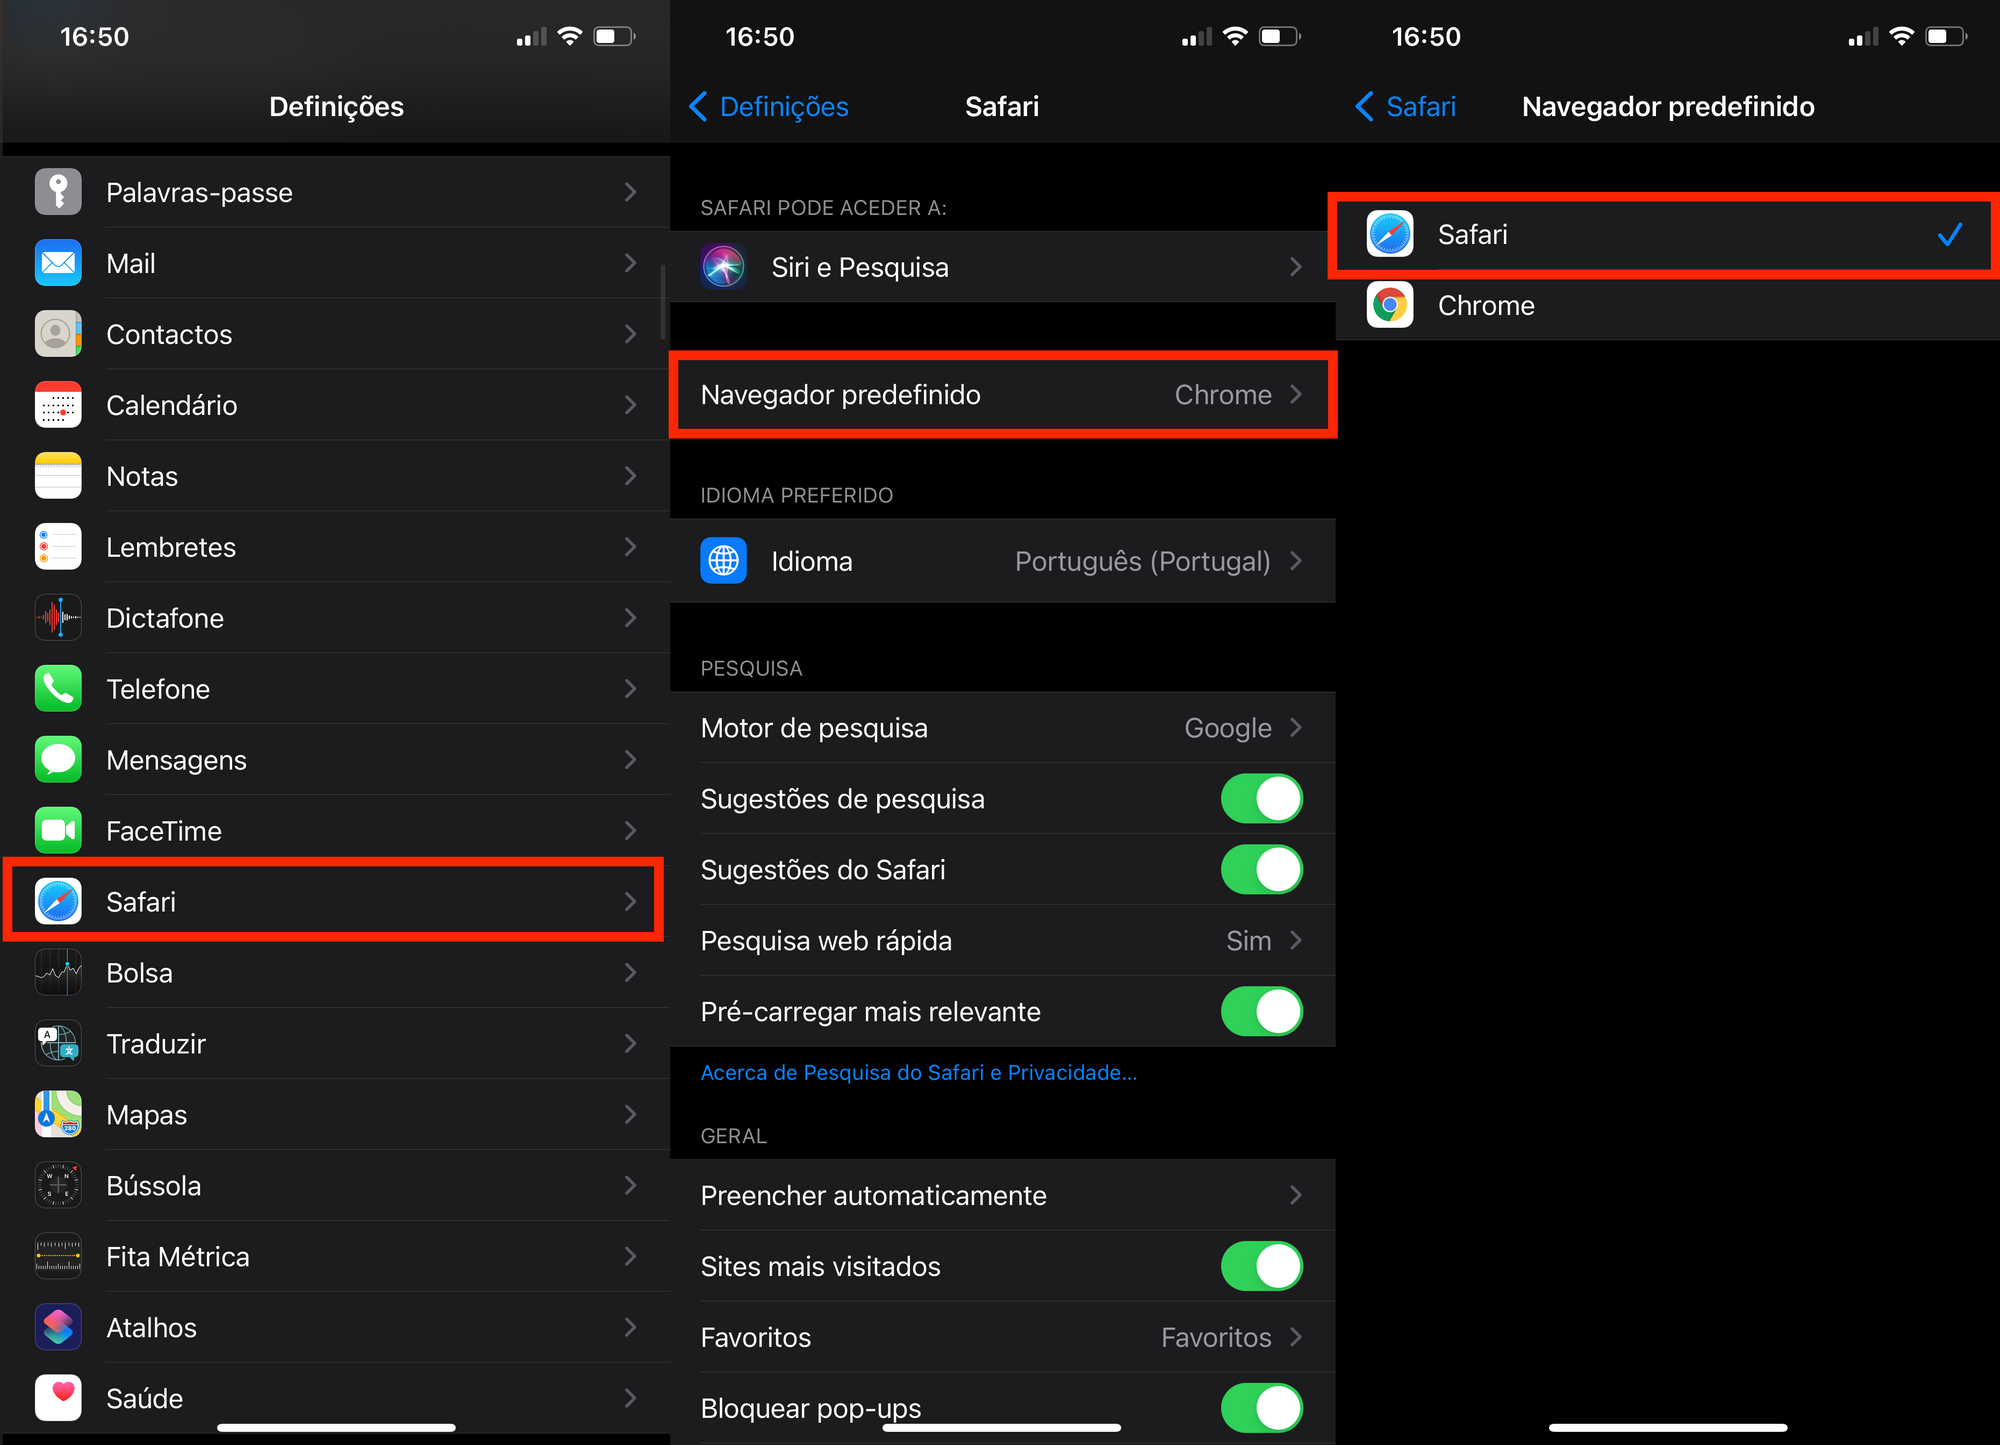
Task: Tap the Favoritos value text
Action: tap(1216, 1338)
